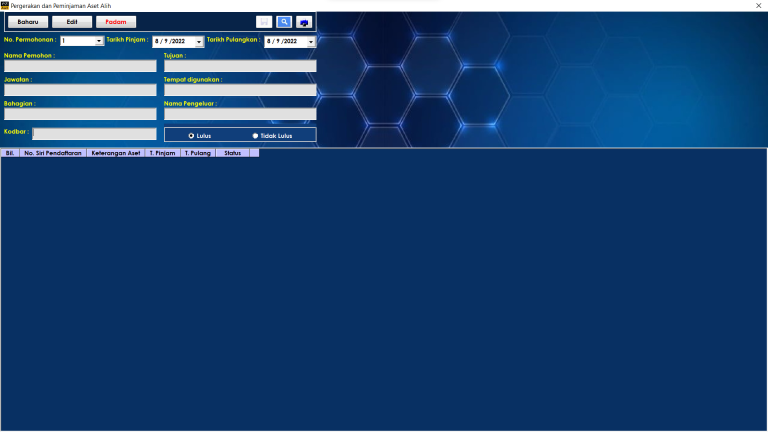Open the No. Permohonan dropdown
The image size is (768, 432).
click(x=99, y=42)
